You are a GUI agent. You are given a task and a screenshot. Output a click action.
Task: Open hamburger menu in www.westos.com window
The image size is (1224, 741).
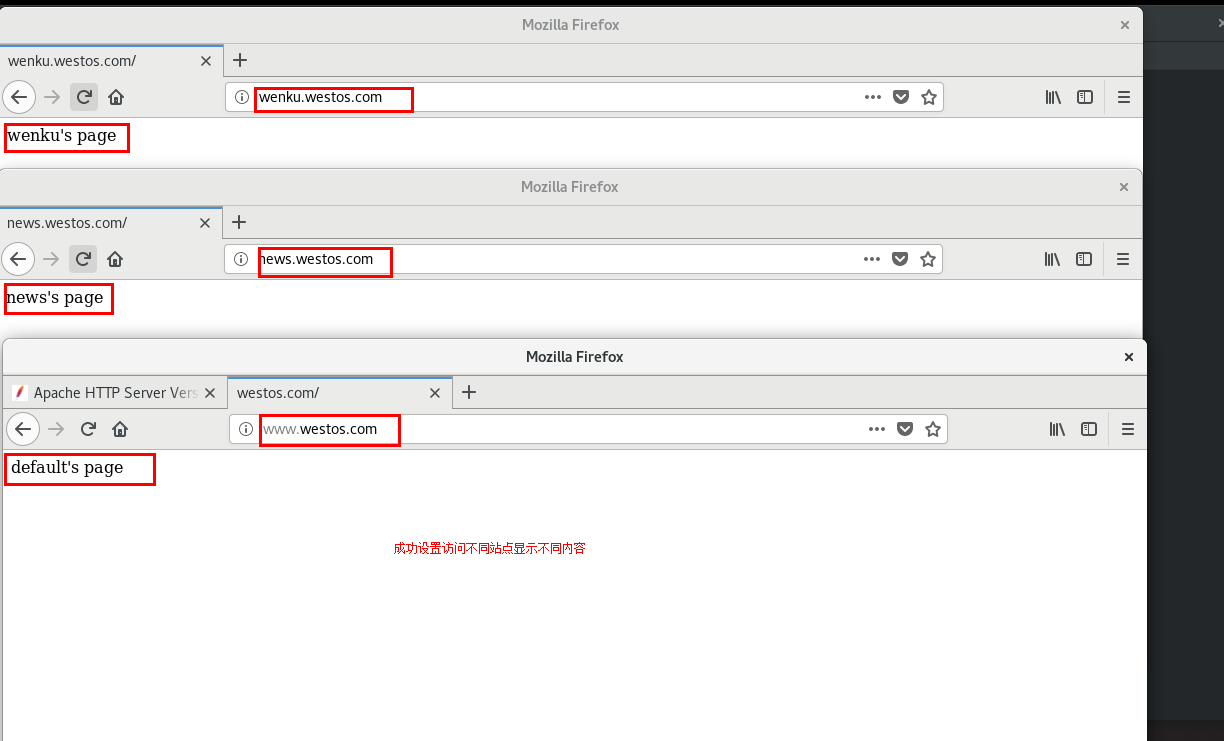pos(1128,429)
